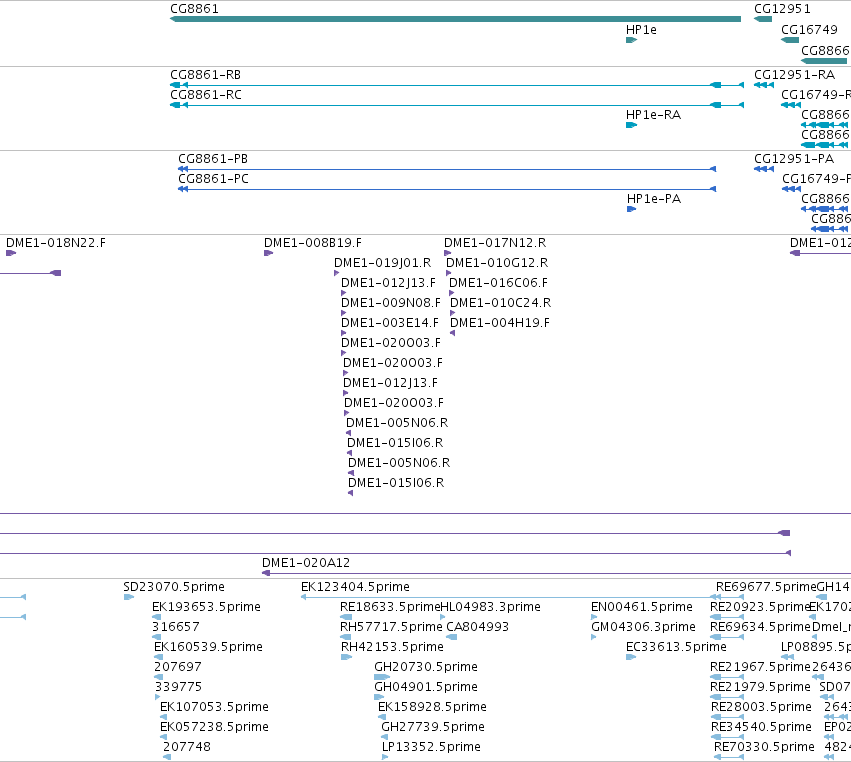Select the CG12951-PA protein feature
The image size is (851, 762).
tap(764, 169)
